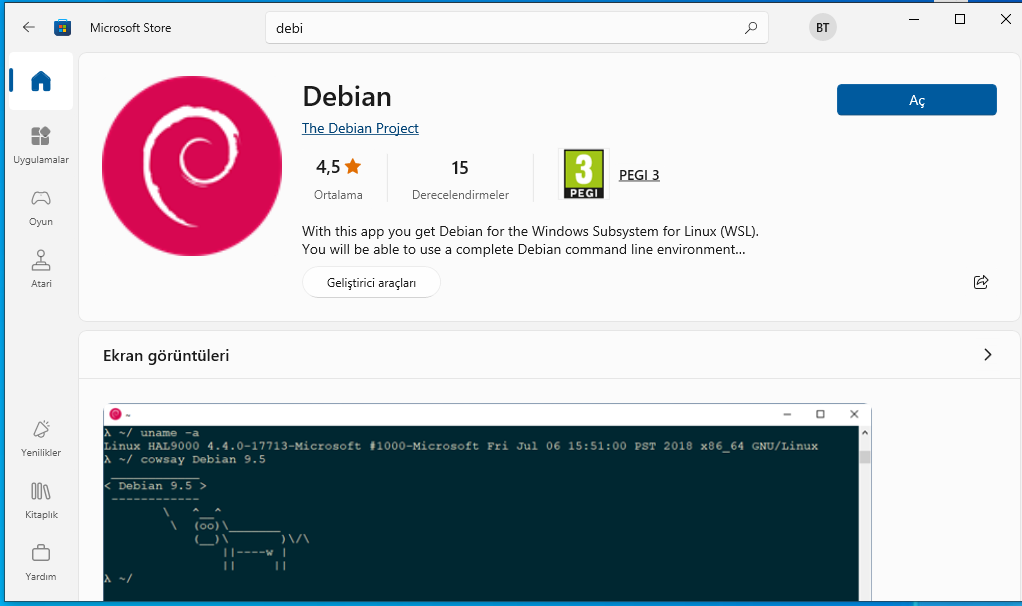The image size is (1022, 606).
Task: Click the Debian app title
Action: click(x=347, y=96)
